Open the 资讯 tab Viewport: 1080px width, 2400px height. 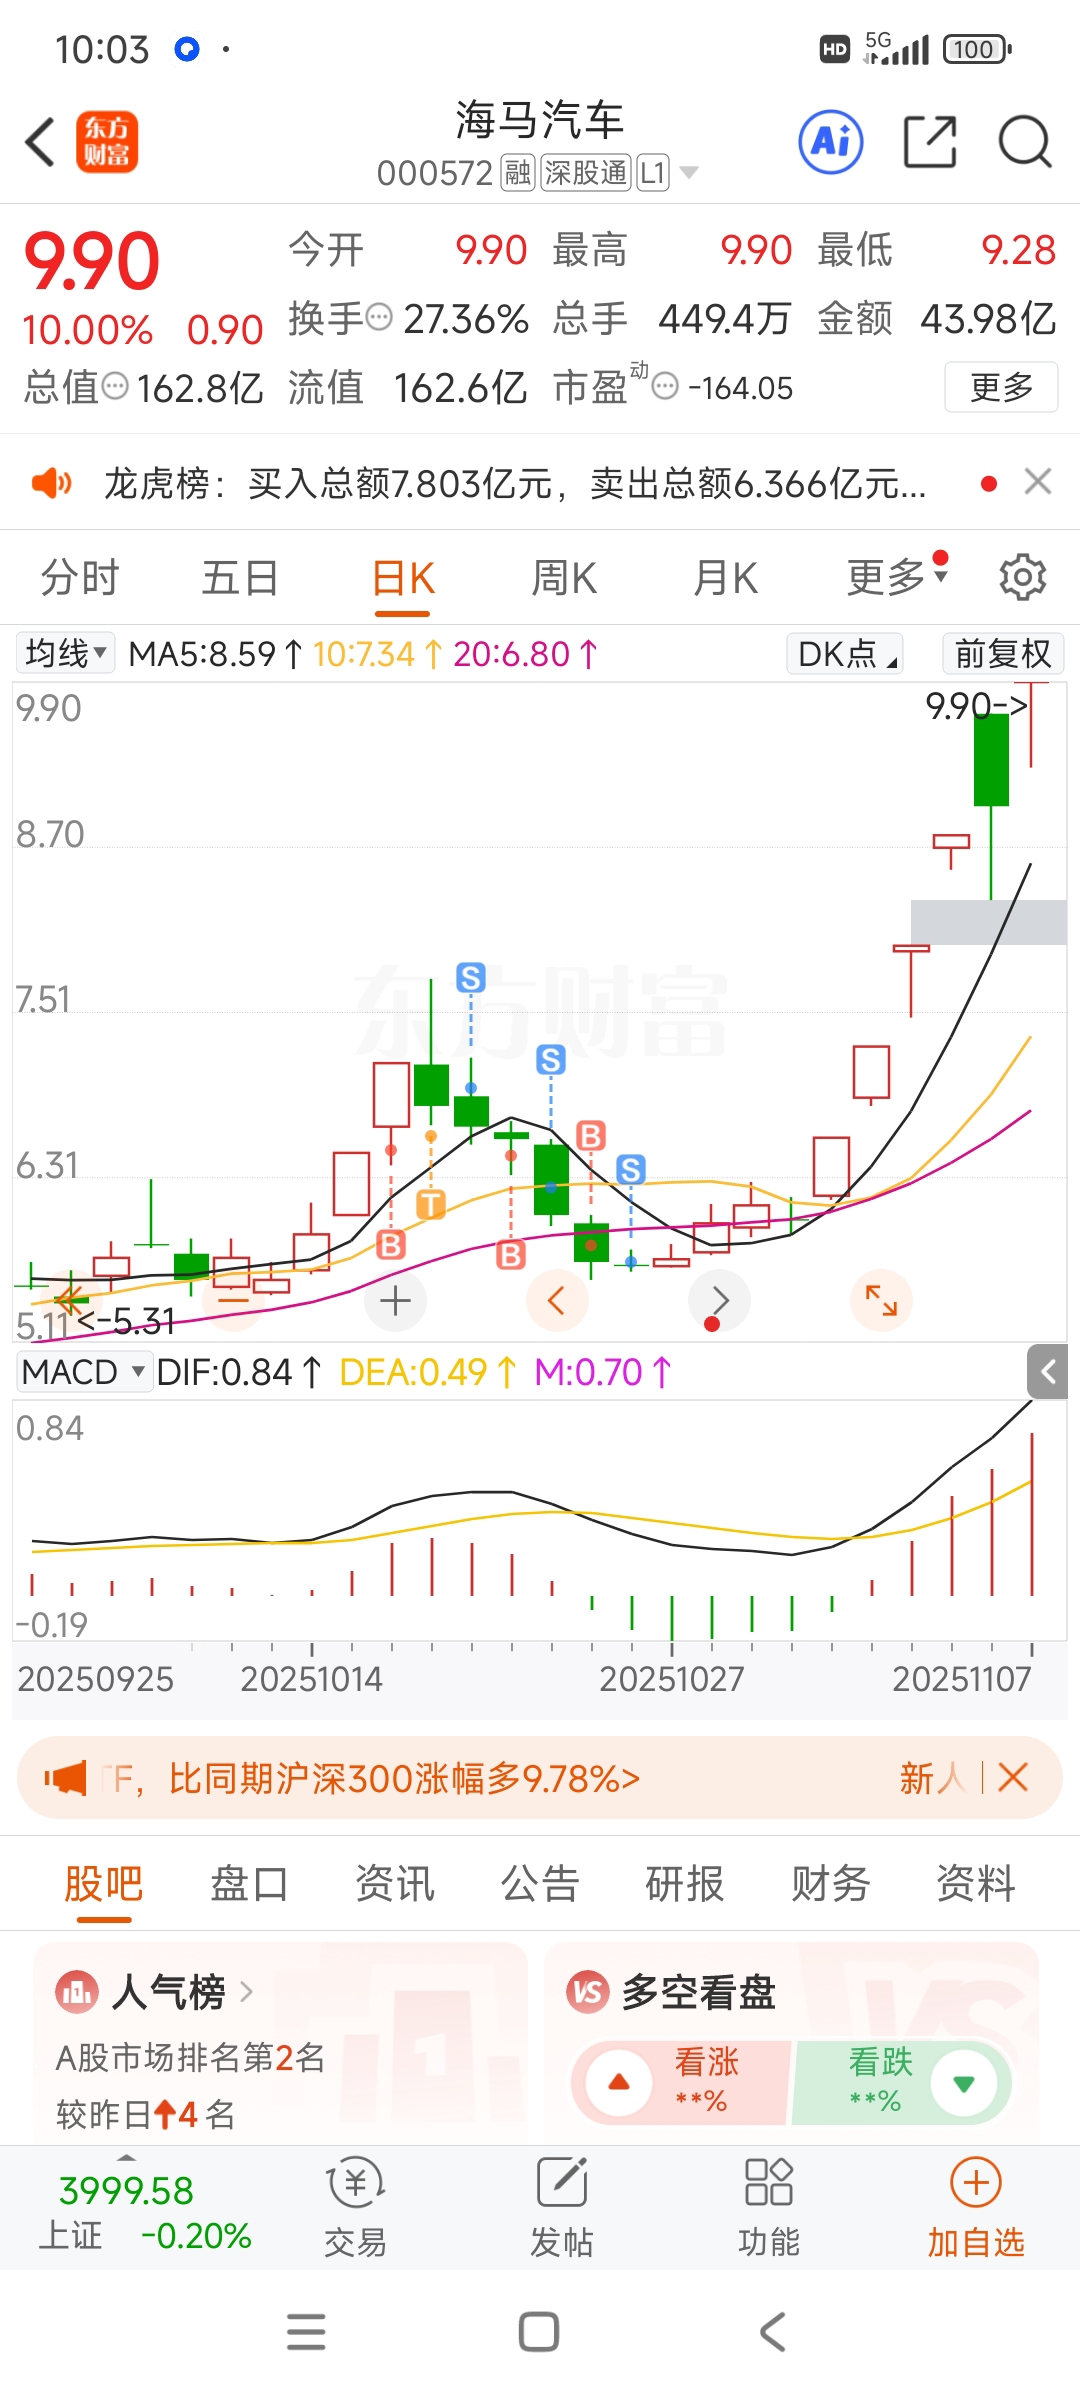(x=395, y=1884)
